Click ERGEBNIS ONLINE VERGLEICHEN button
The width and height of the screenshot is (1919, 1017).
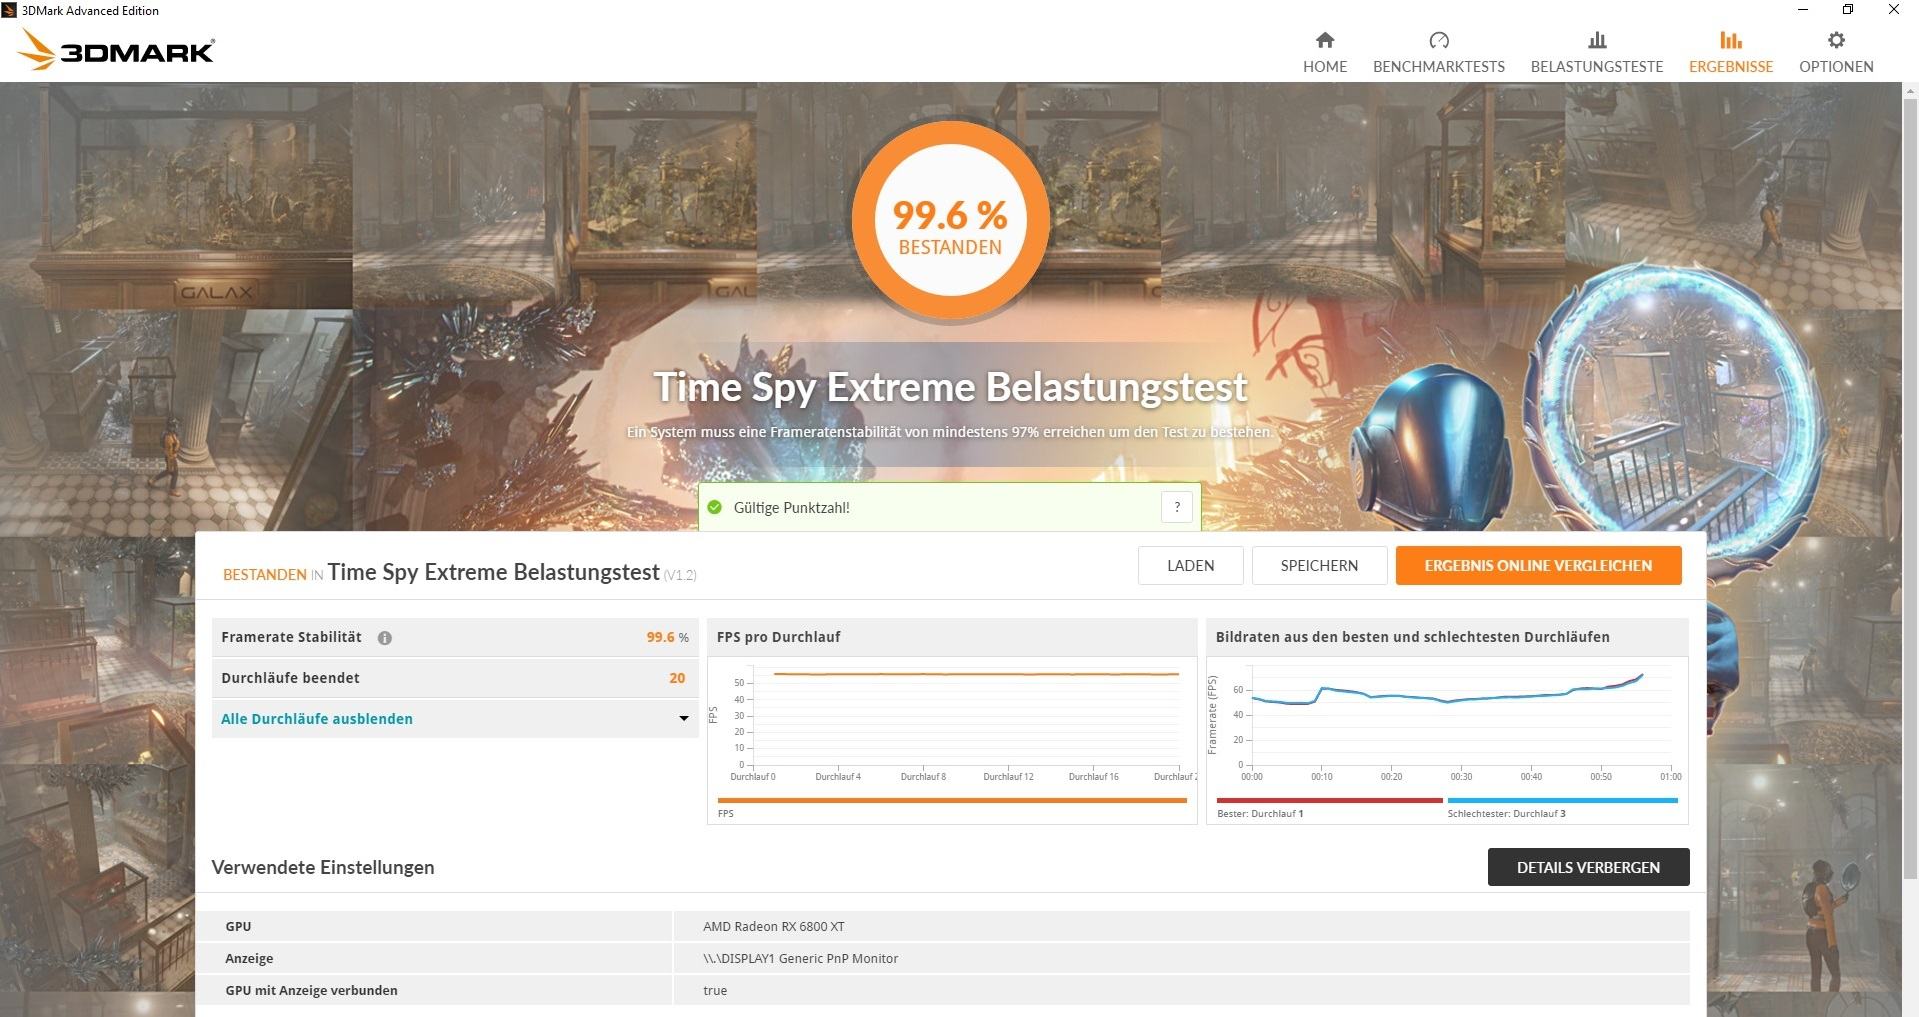click(1538, 565)
